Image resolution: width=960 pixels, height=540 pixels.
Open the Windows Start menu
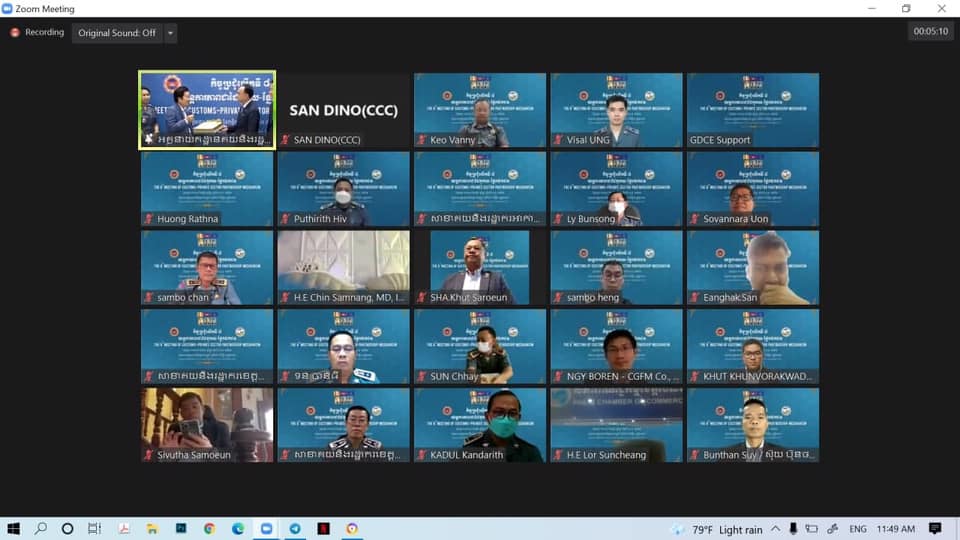click(x=14, y=529)
